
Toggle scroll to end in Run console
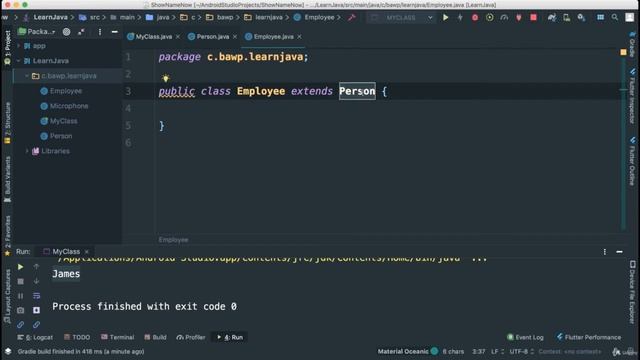pos(36,310)
